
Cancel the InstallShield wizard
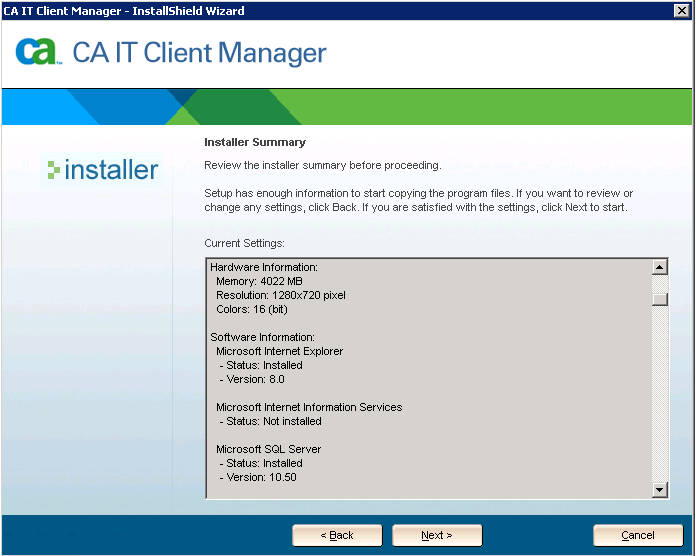[638, 535]
